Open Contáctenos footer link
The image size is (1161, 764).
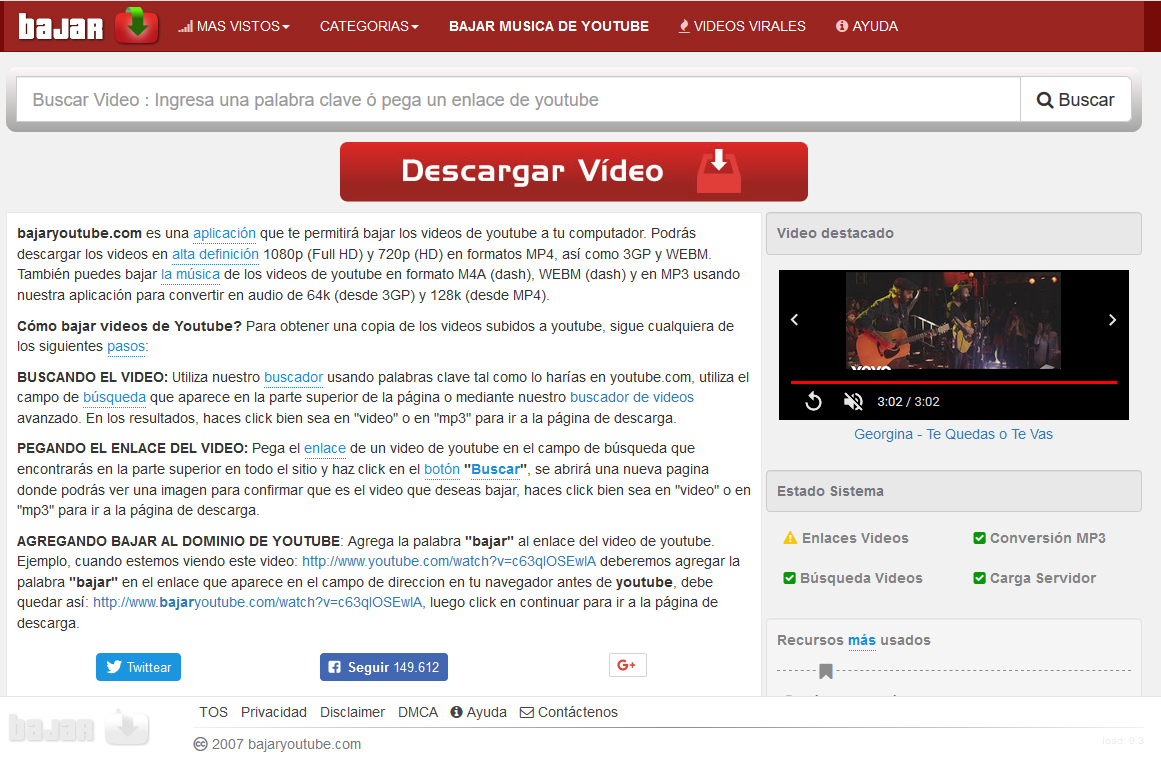[x=569, y=712]
